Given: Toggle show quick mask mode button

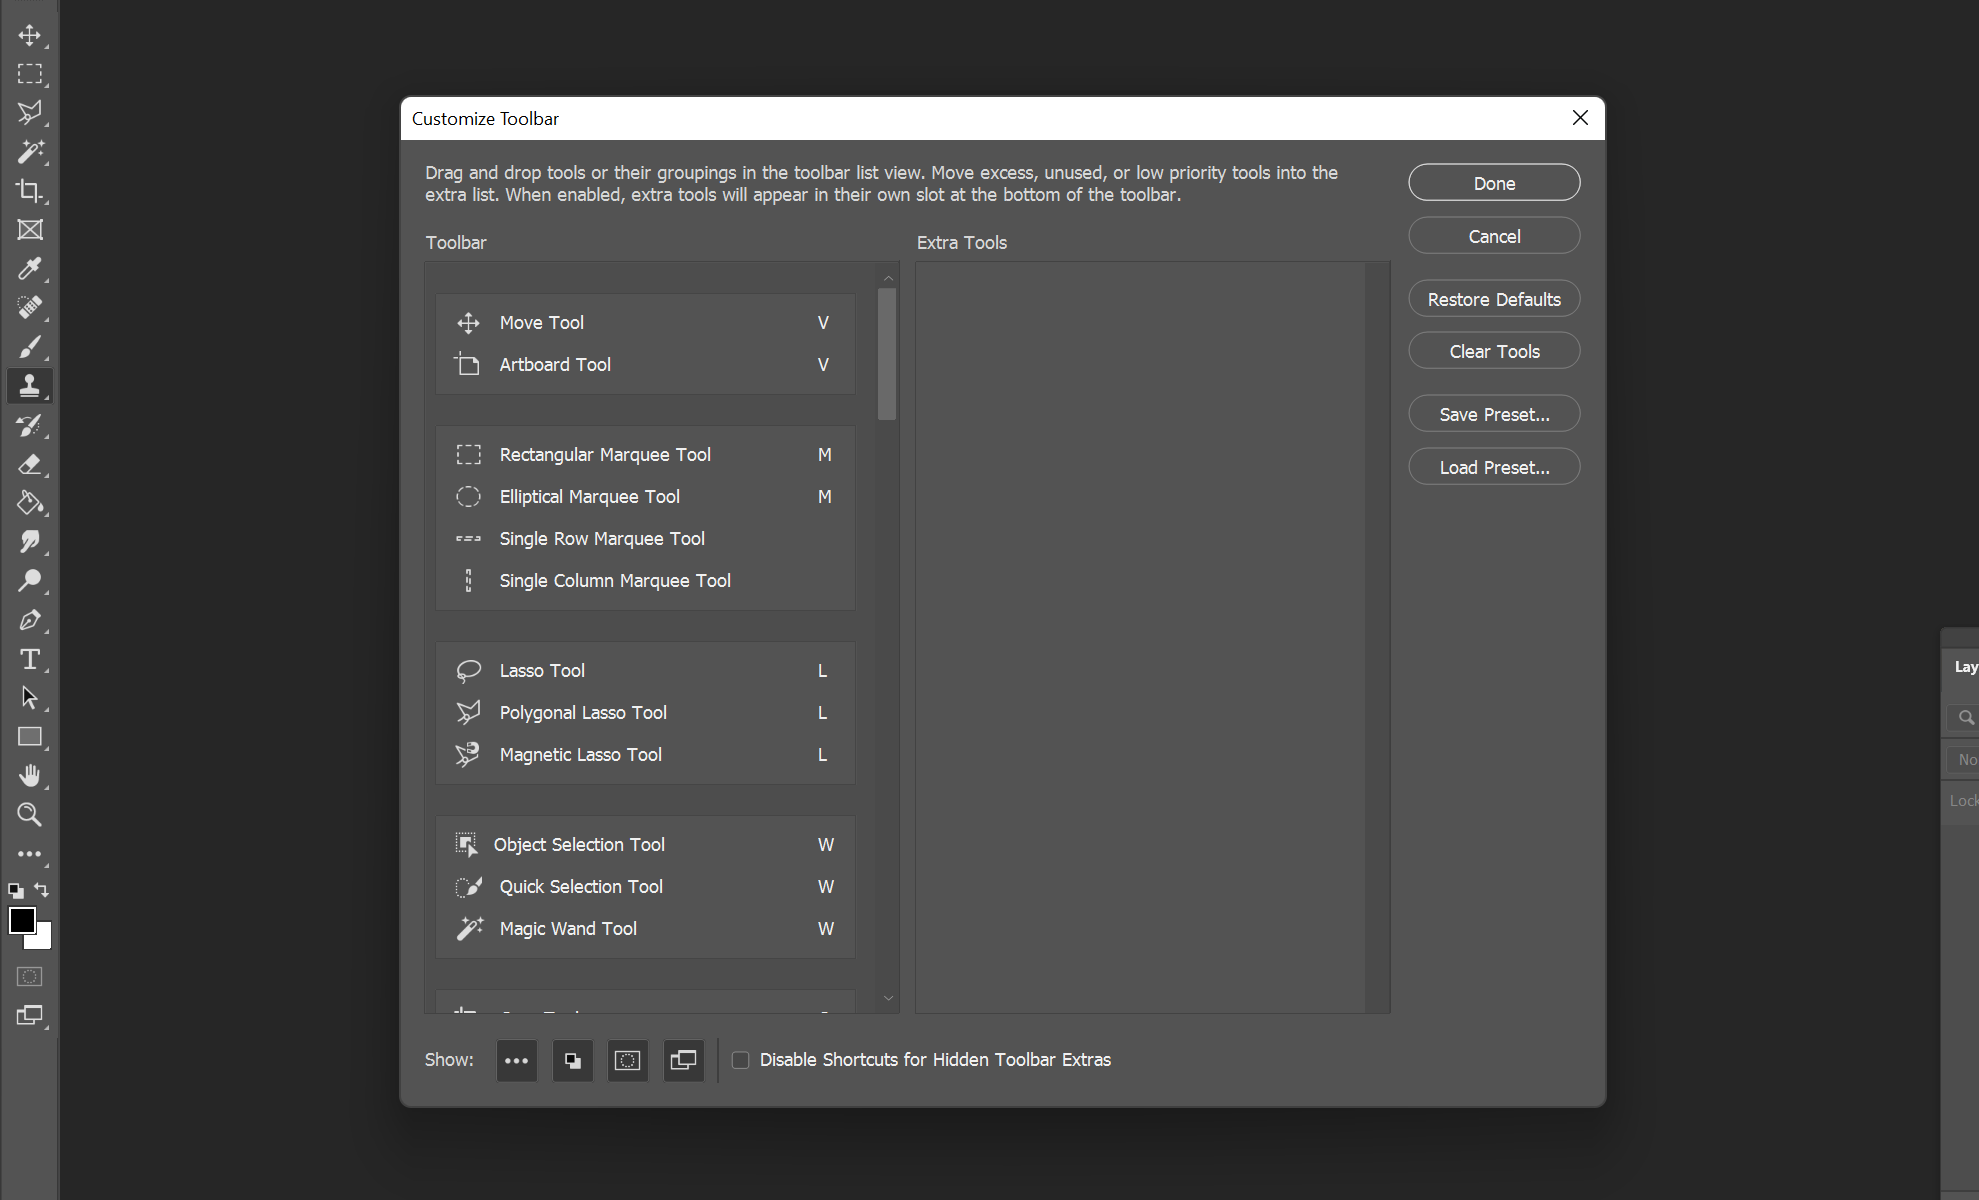Looking at the screenshot, I should tap(627, 1060).
